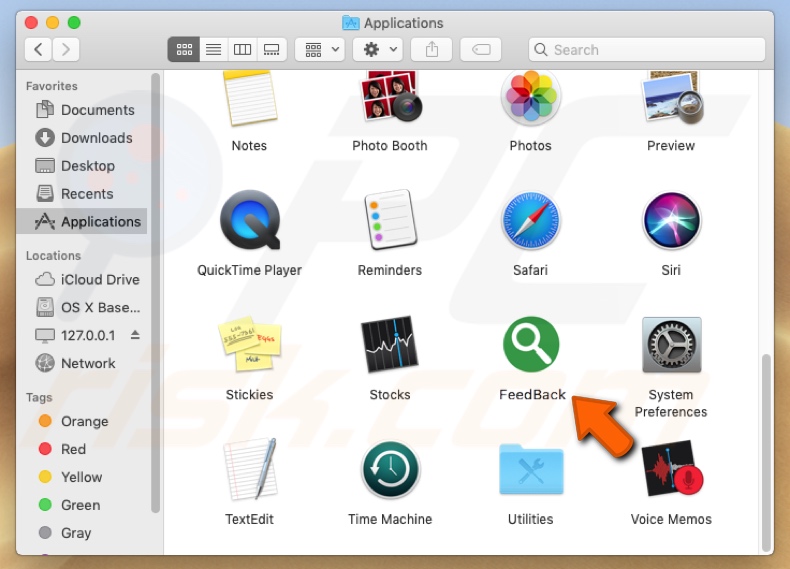
Task: Eject the 127.0.0.1 volume
Action: [x=135, y=335]
